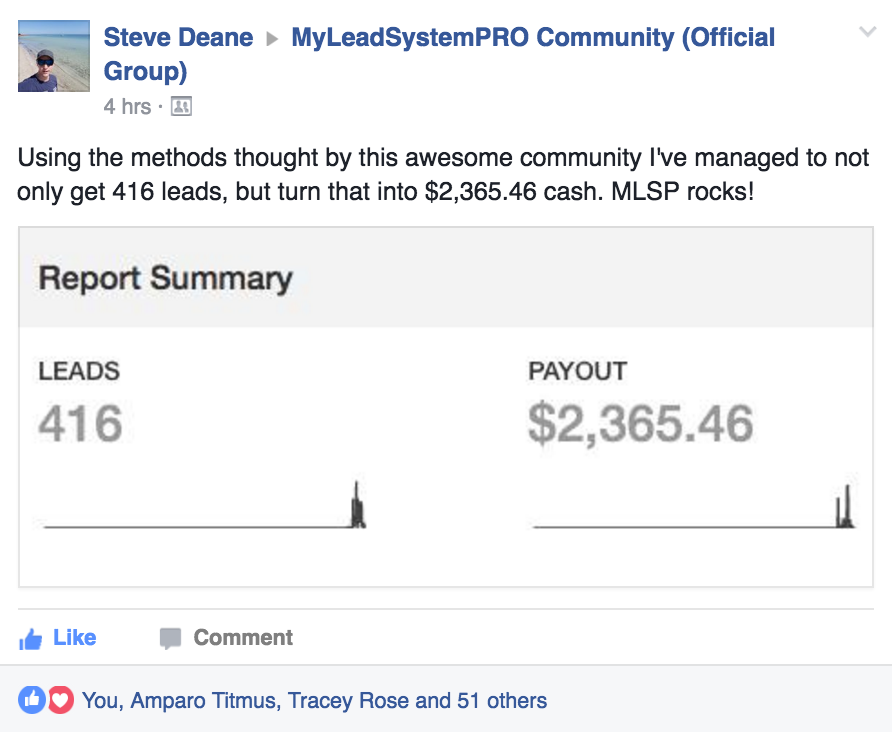Screen dimensions: 892x732
Task: Open the 4 hrs post timestamp
Action: pos(127,106)
